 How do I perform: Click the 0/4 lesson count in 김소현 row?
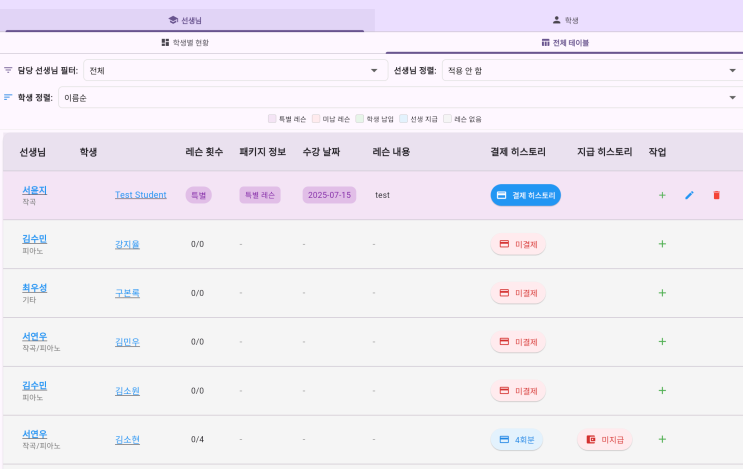[x=198, y=440]
